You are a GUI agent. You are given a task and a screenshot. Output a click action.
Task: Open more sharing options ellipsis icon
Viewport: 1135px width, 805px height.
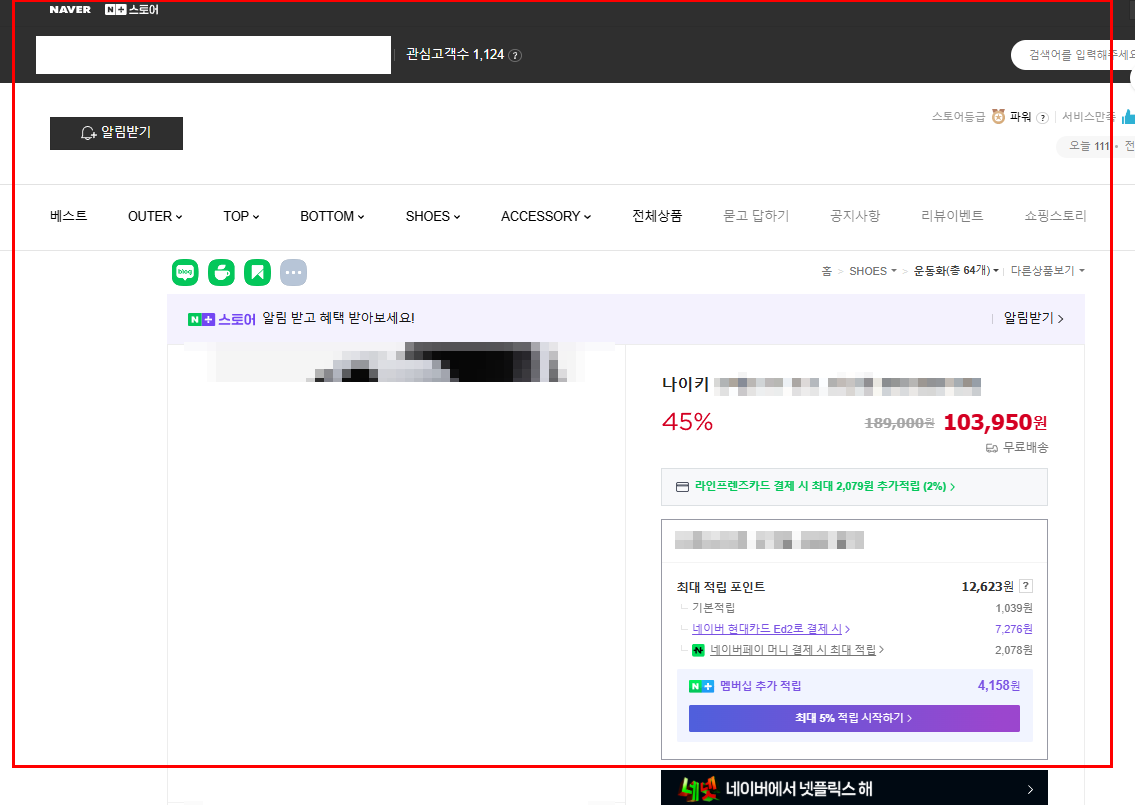pos(293,272)
